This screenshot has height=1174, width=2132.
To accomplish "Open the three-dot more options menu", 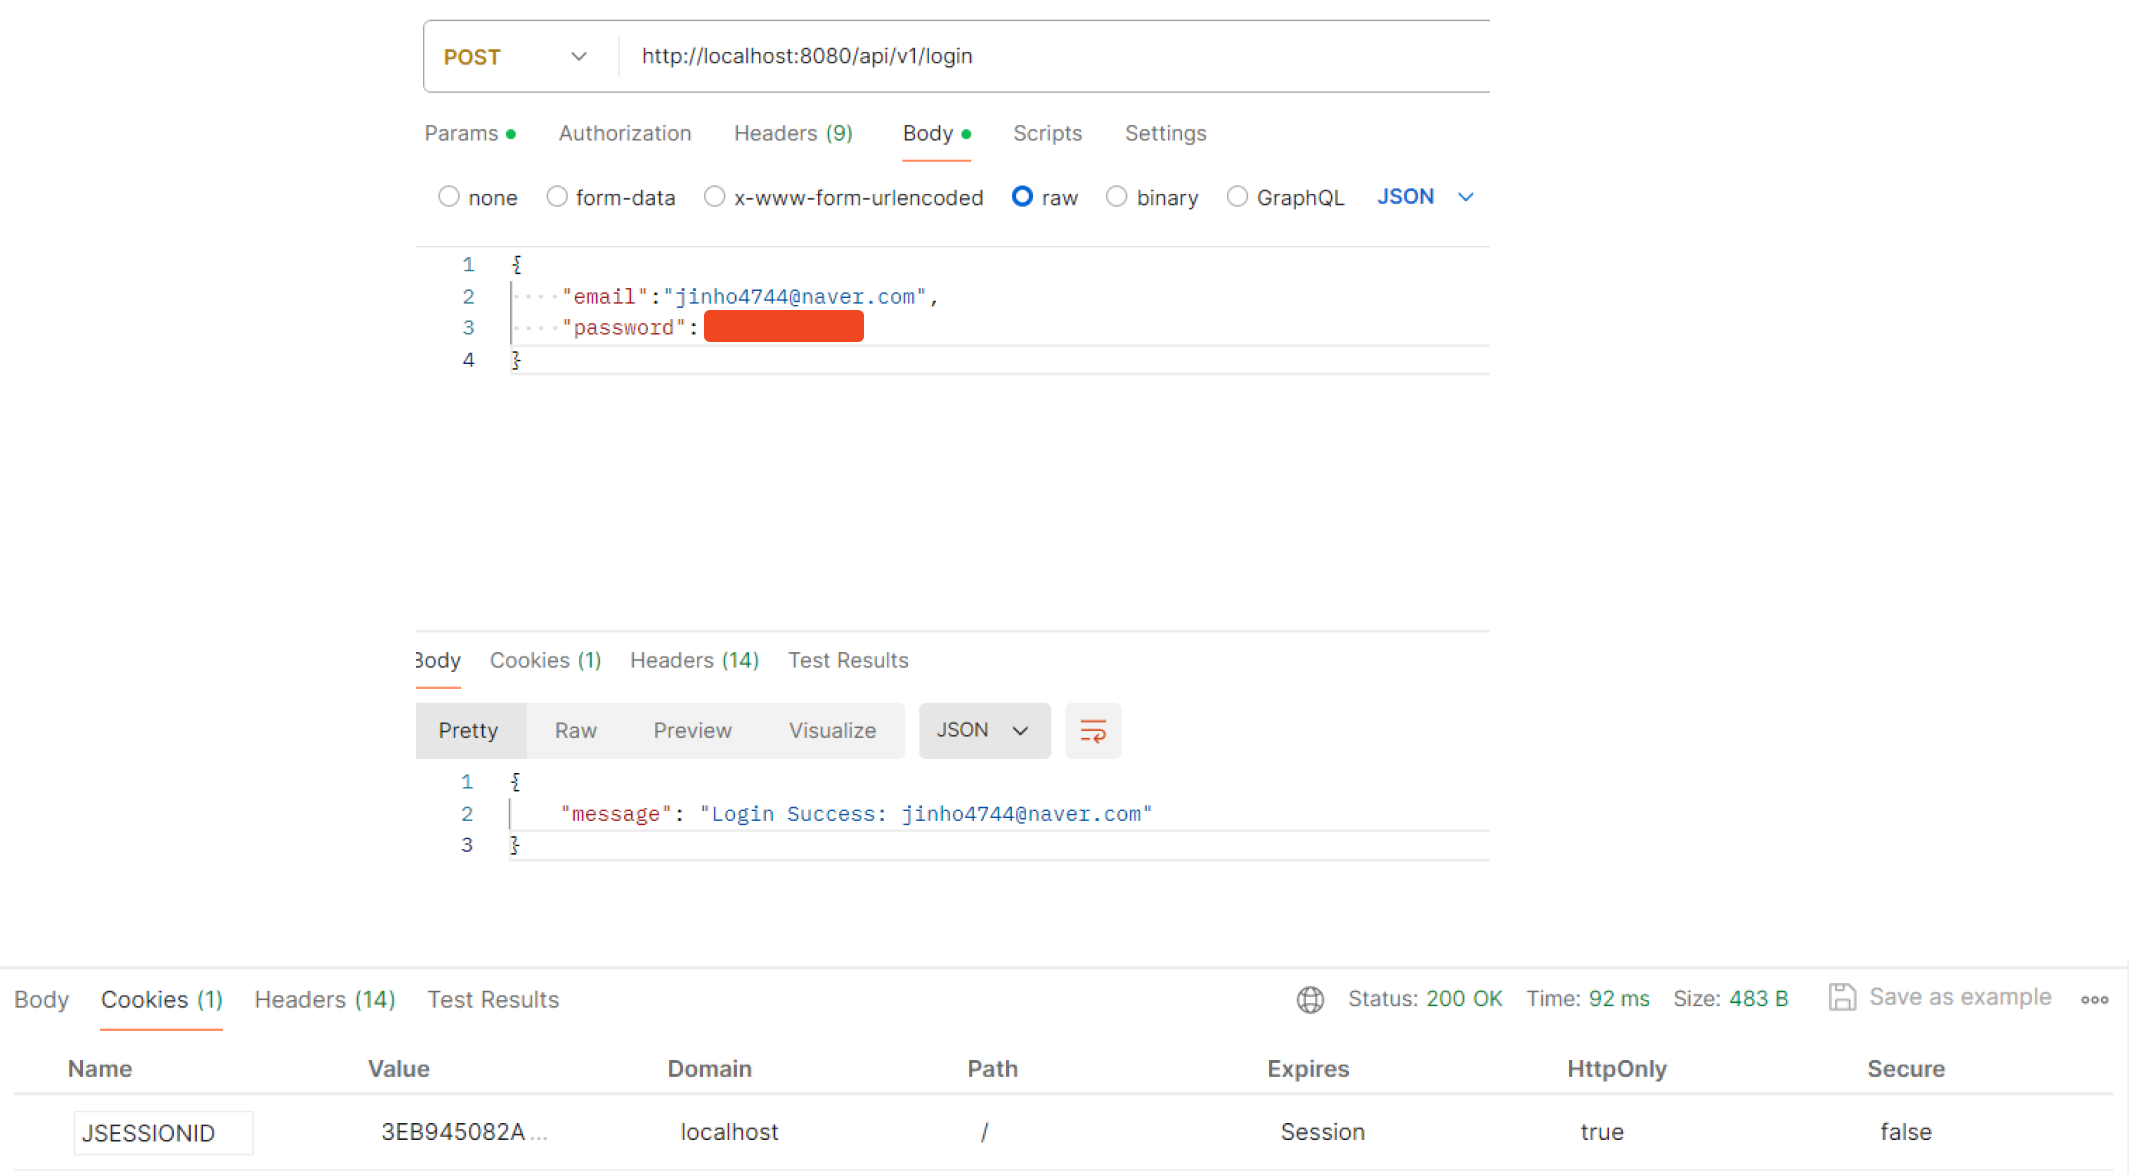I will coord(2094,999).
